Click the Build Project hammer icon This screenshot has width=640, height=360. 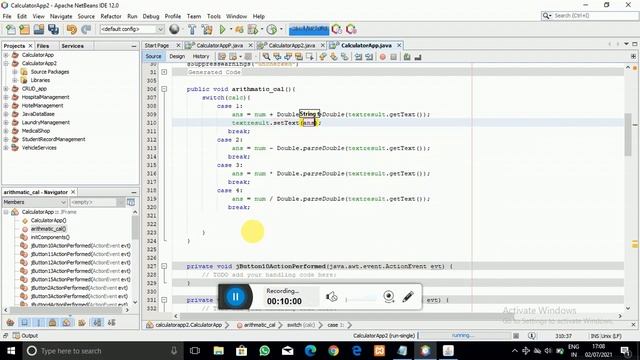(x=192, y=29)
